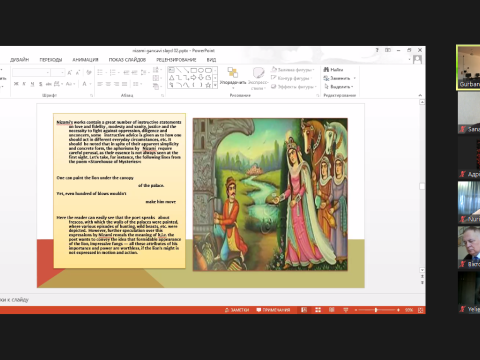Viewport: 480px width, 360px height.
Task: Open the Выделить select menu
Action: pyautogui.click(x=338, y=86)
